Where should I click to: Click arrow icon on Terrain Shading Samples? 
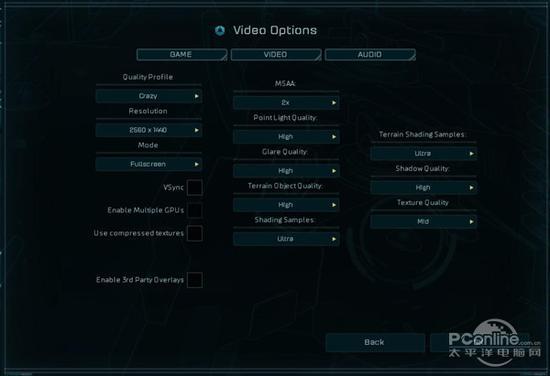[471, 154]
